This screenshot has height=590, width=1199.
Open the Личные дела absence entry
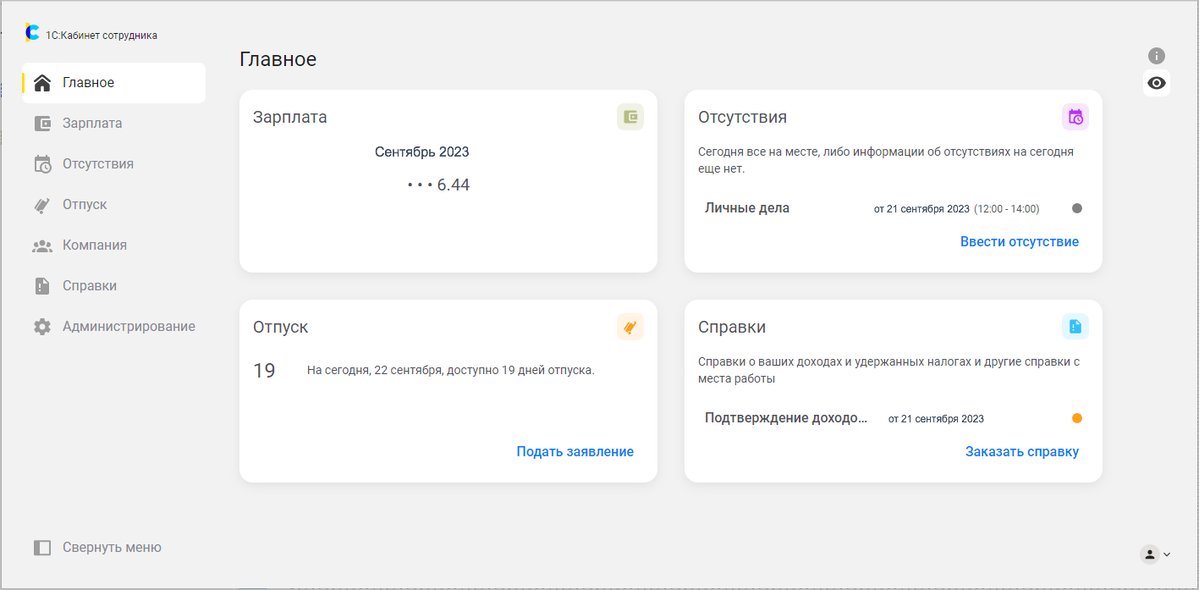(x=893, y=208)
